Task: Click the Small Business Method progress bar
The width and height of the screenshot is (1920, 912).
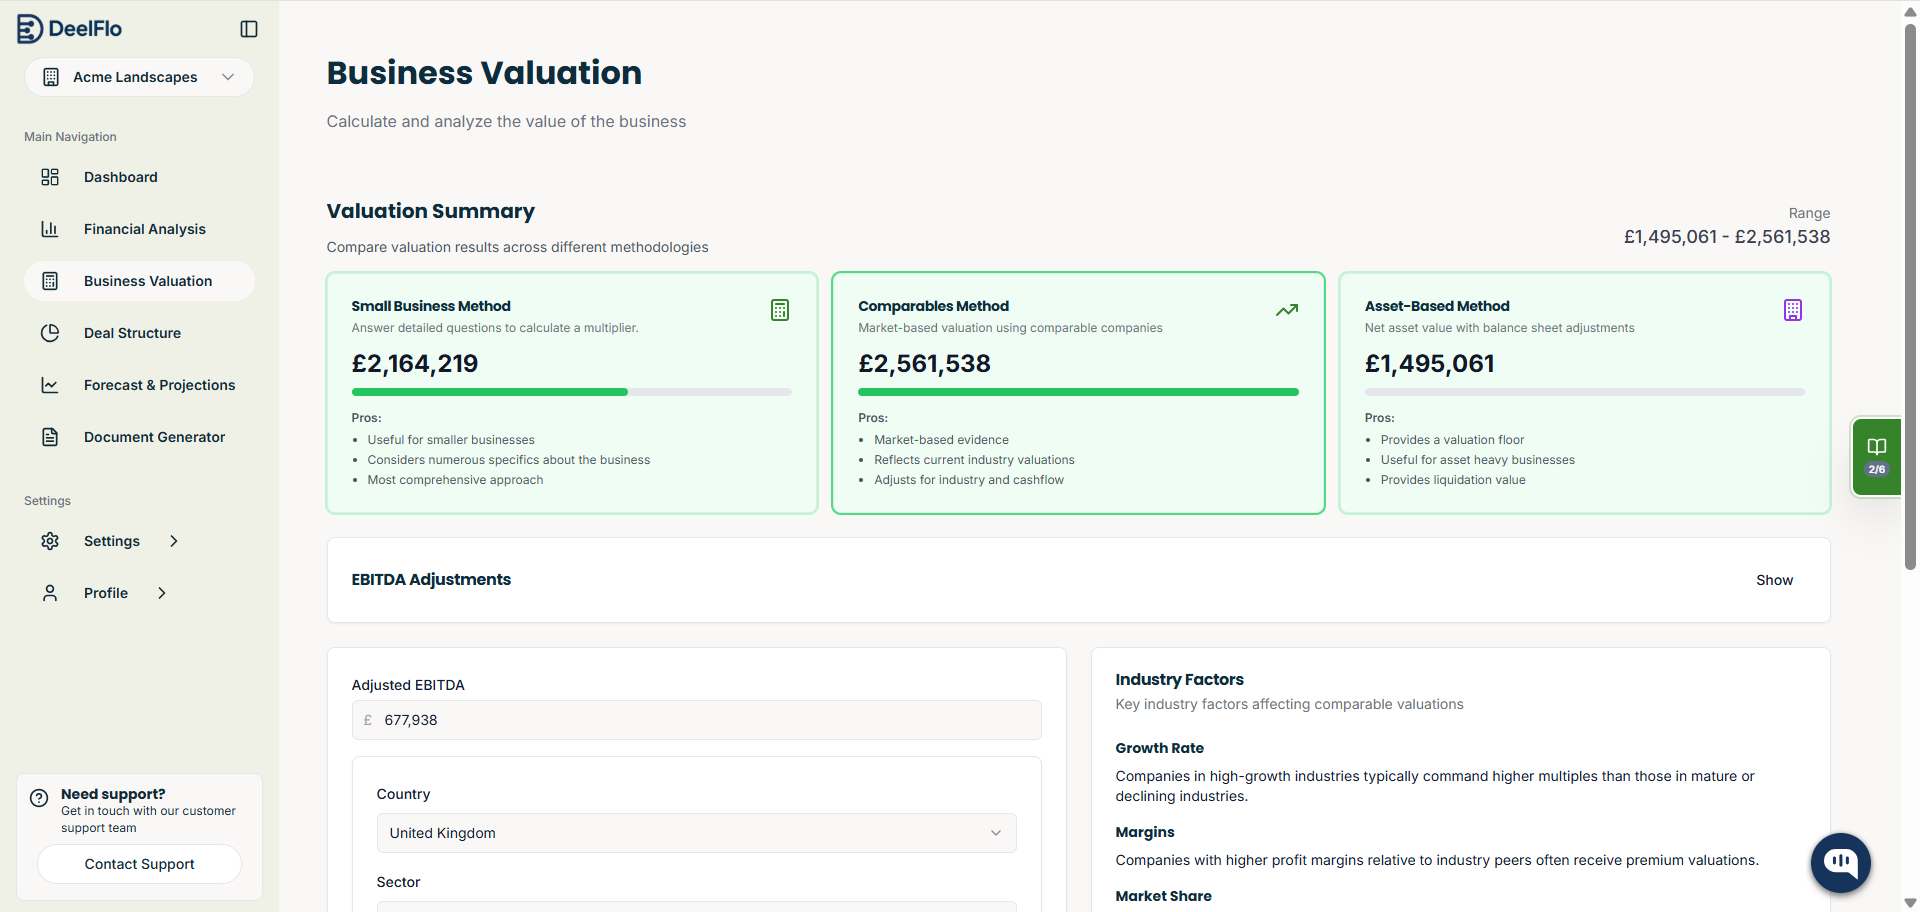Action: 572,392
